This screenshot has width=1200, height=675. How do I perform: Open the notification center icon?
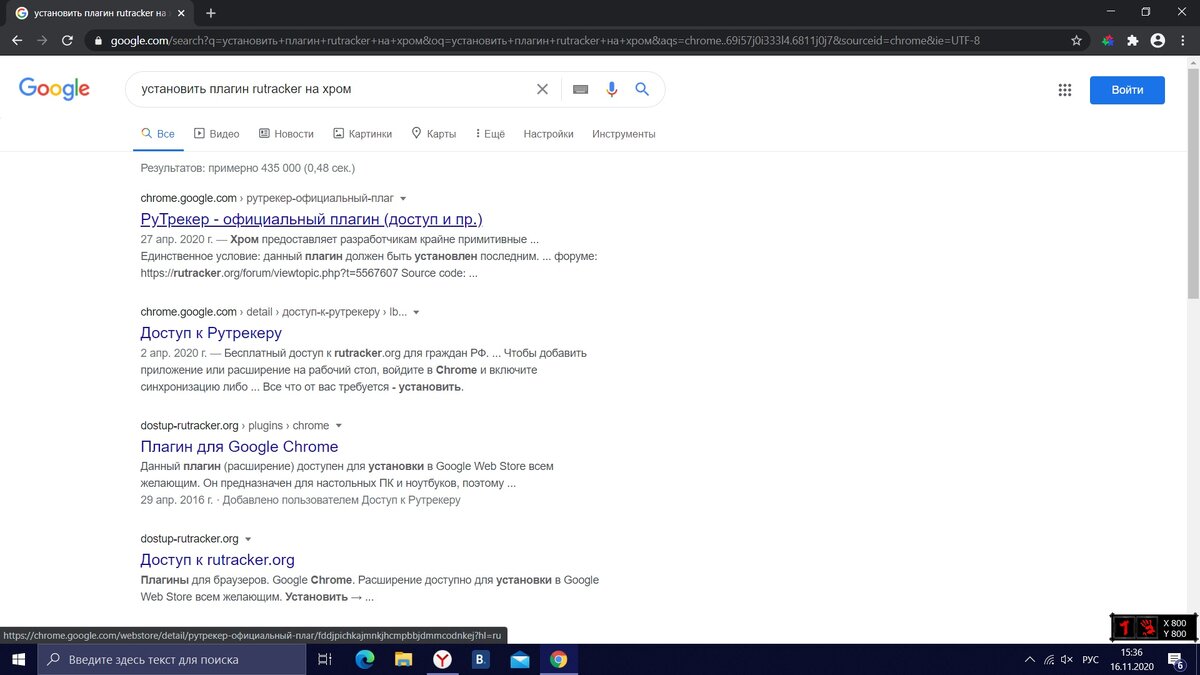click(1178, 659)
